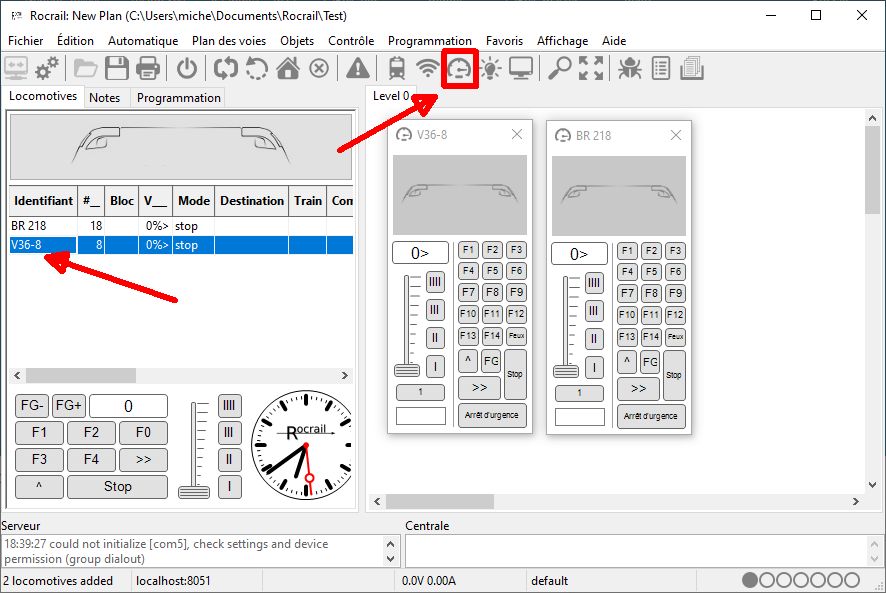Click the magnifying glass zoom icon
This screenshot has width=886, height=593.
point(559,68)
